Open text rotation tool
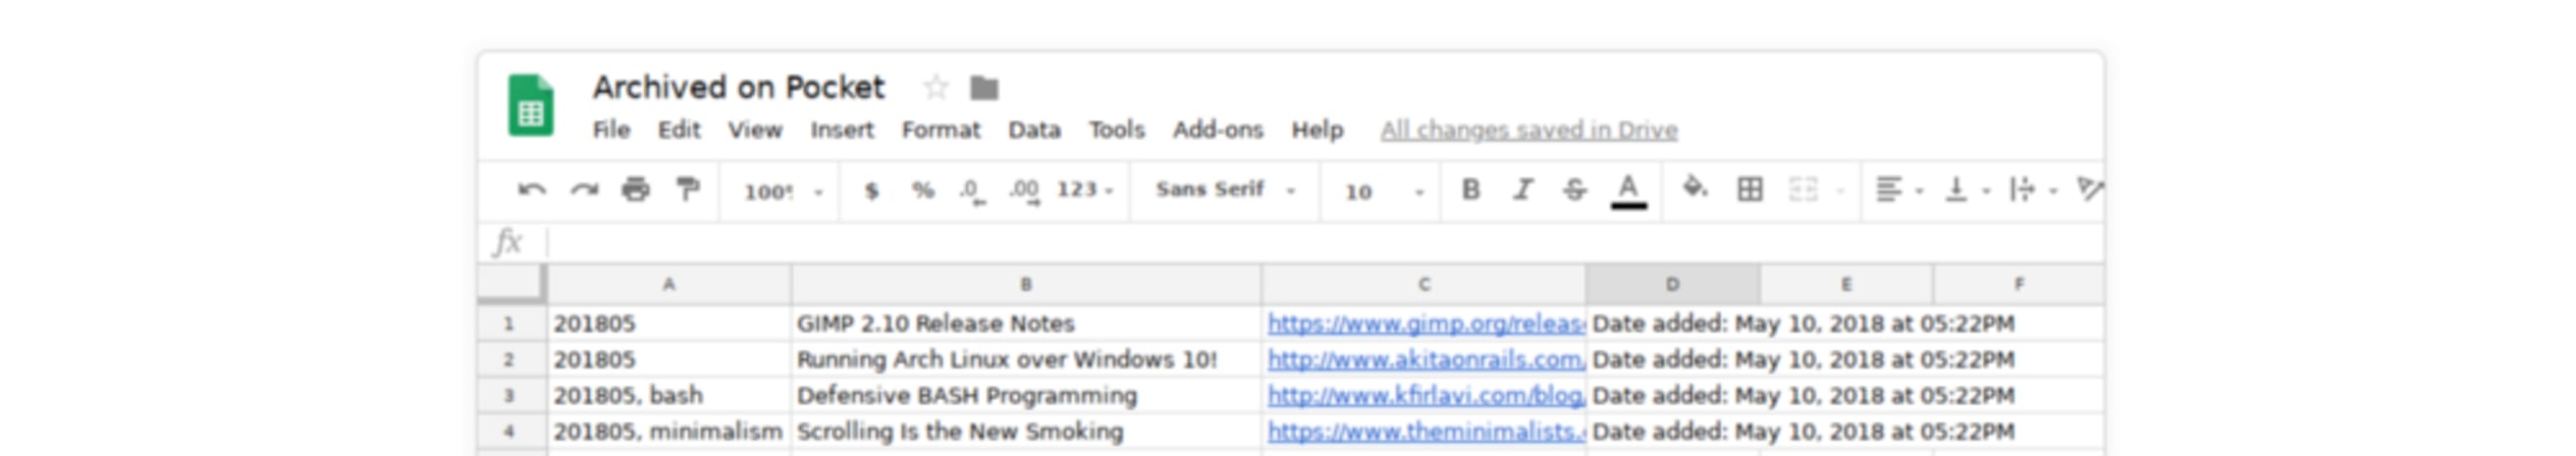This screenshot has height=456, width=2576. pos(2089,189)
